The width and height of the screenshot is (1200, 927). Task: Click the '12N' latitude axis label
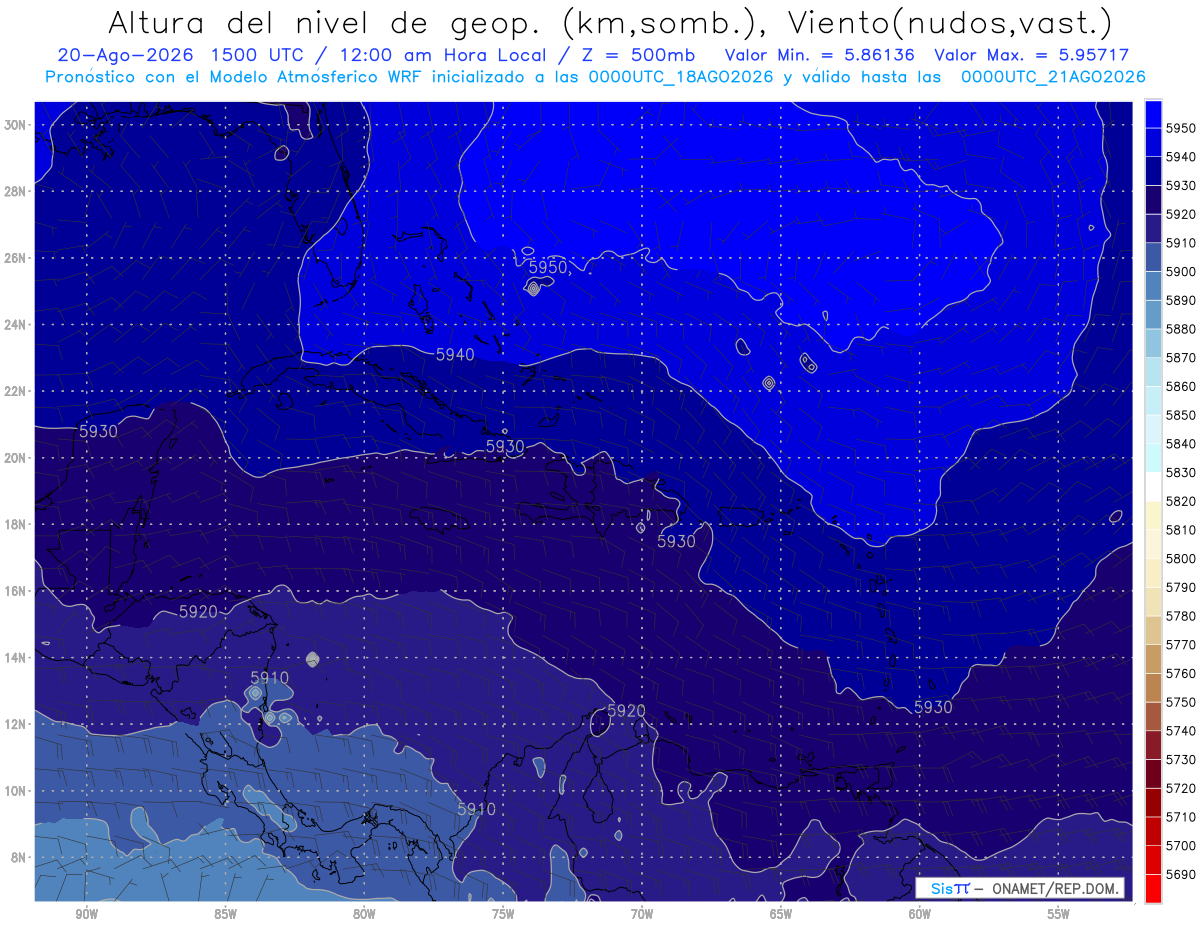coord(15,725)
